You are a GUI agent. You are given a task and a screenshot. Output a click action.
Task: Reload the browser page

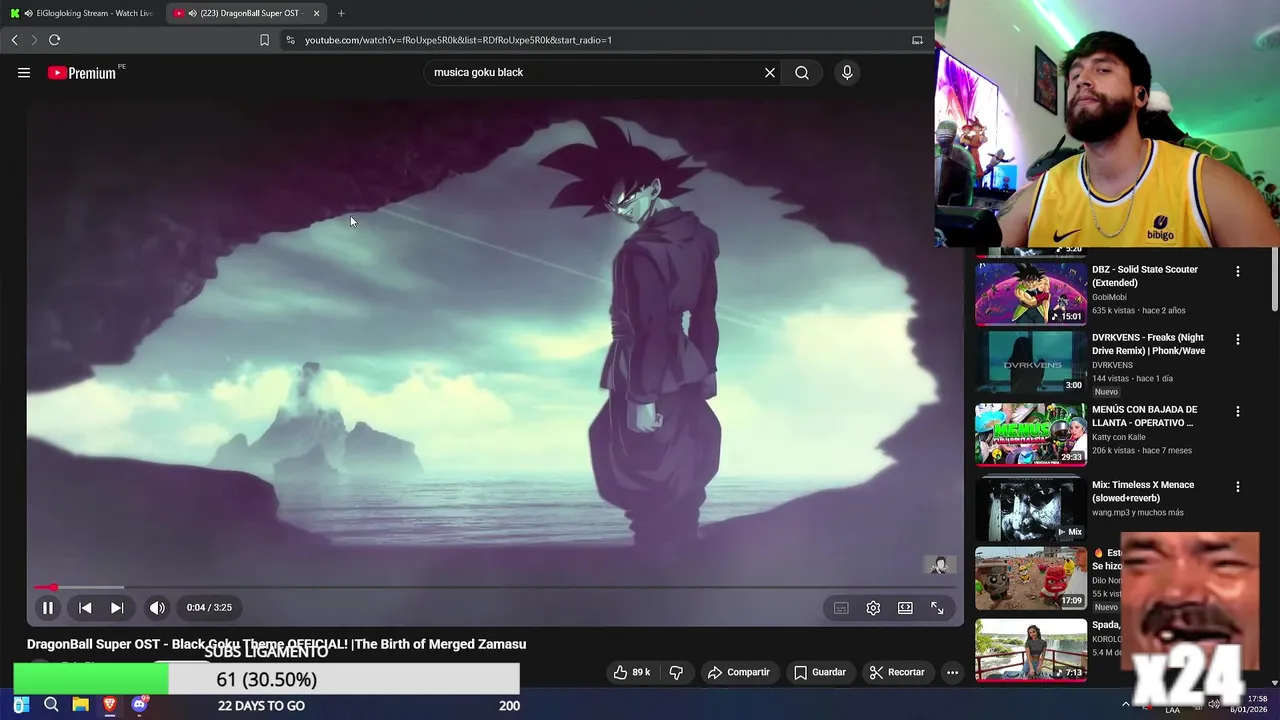54,40
